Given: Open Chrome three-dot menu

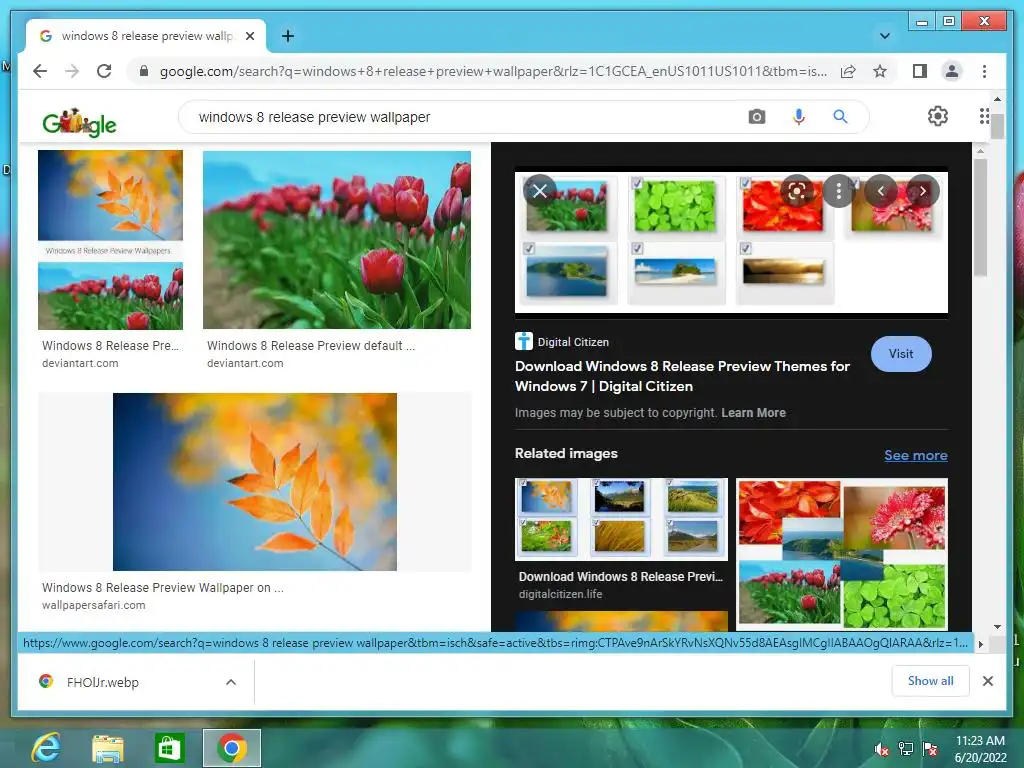Looking at the screenshot, I should [984, 71].
